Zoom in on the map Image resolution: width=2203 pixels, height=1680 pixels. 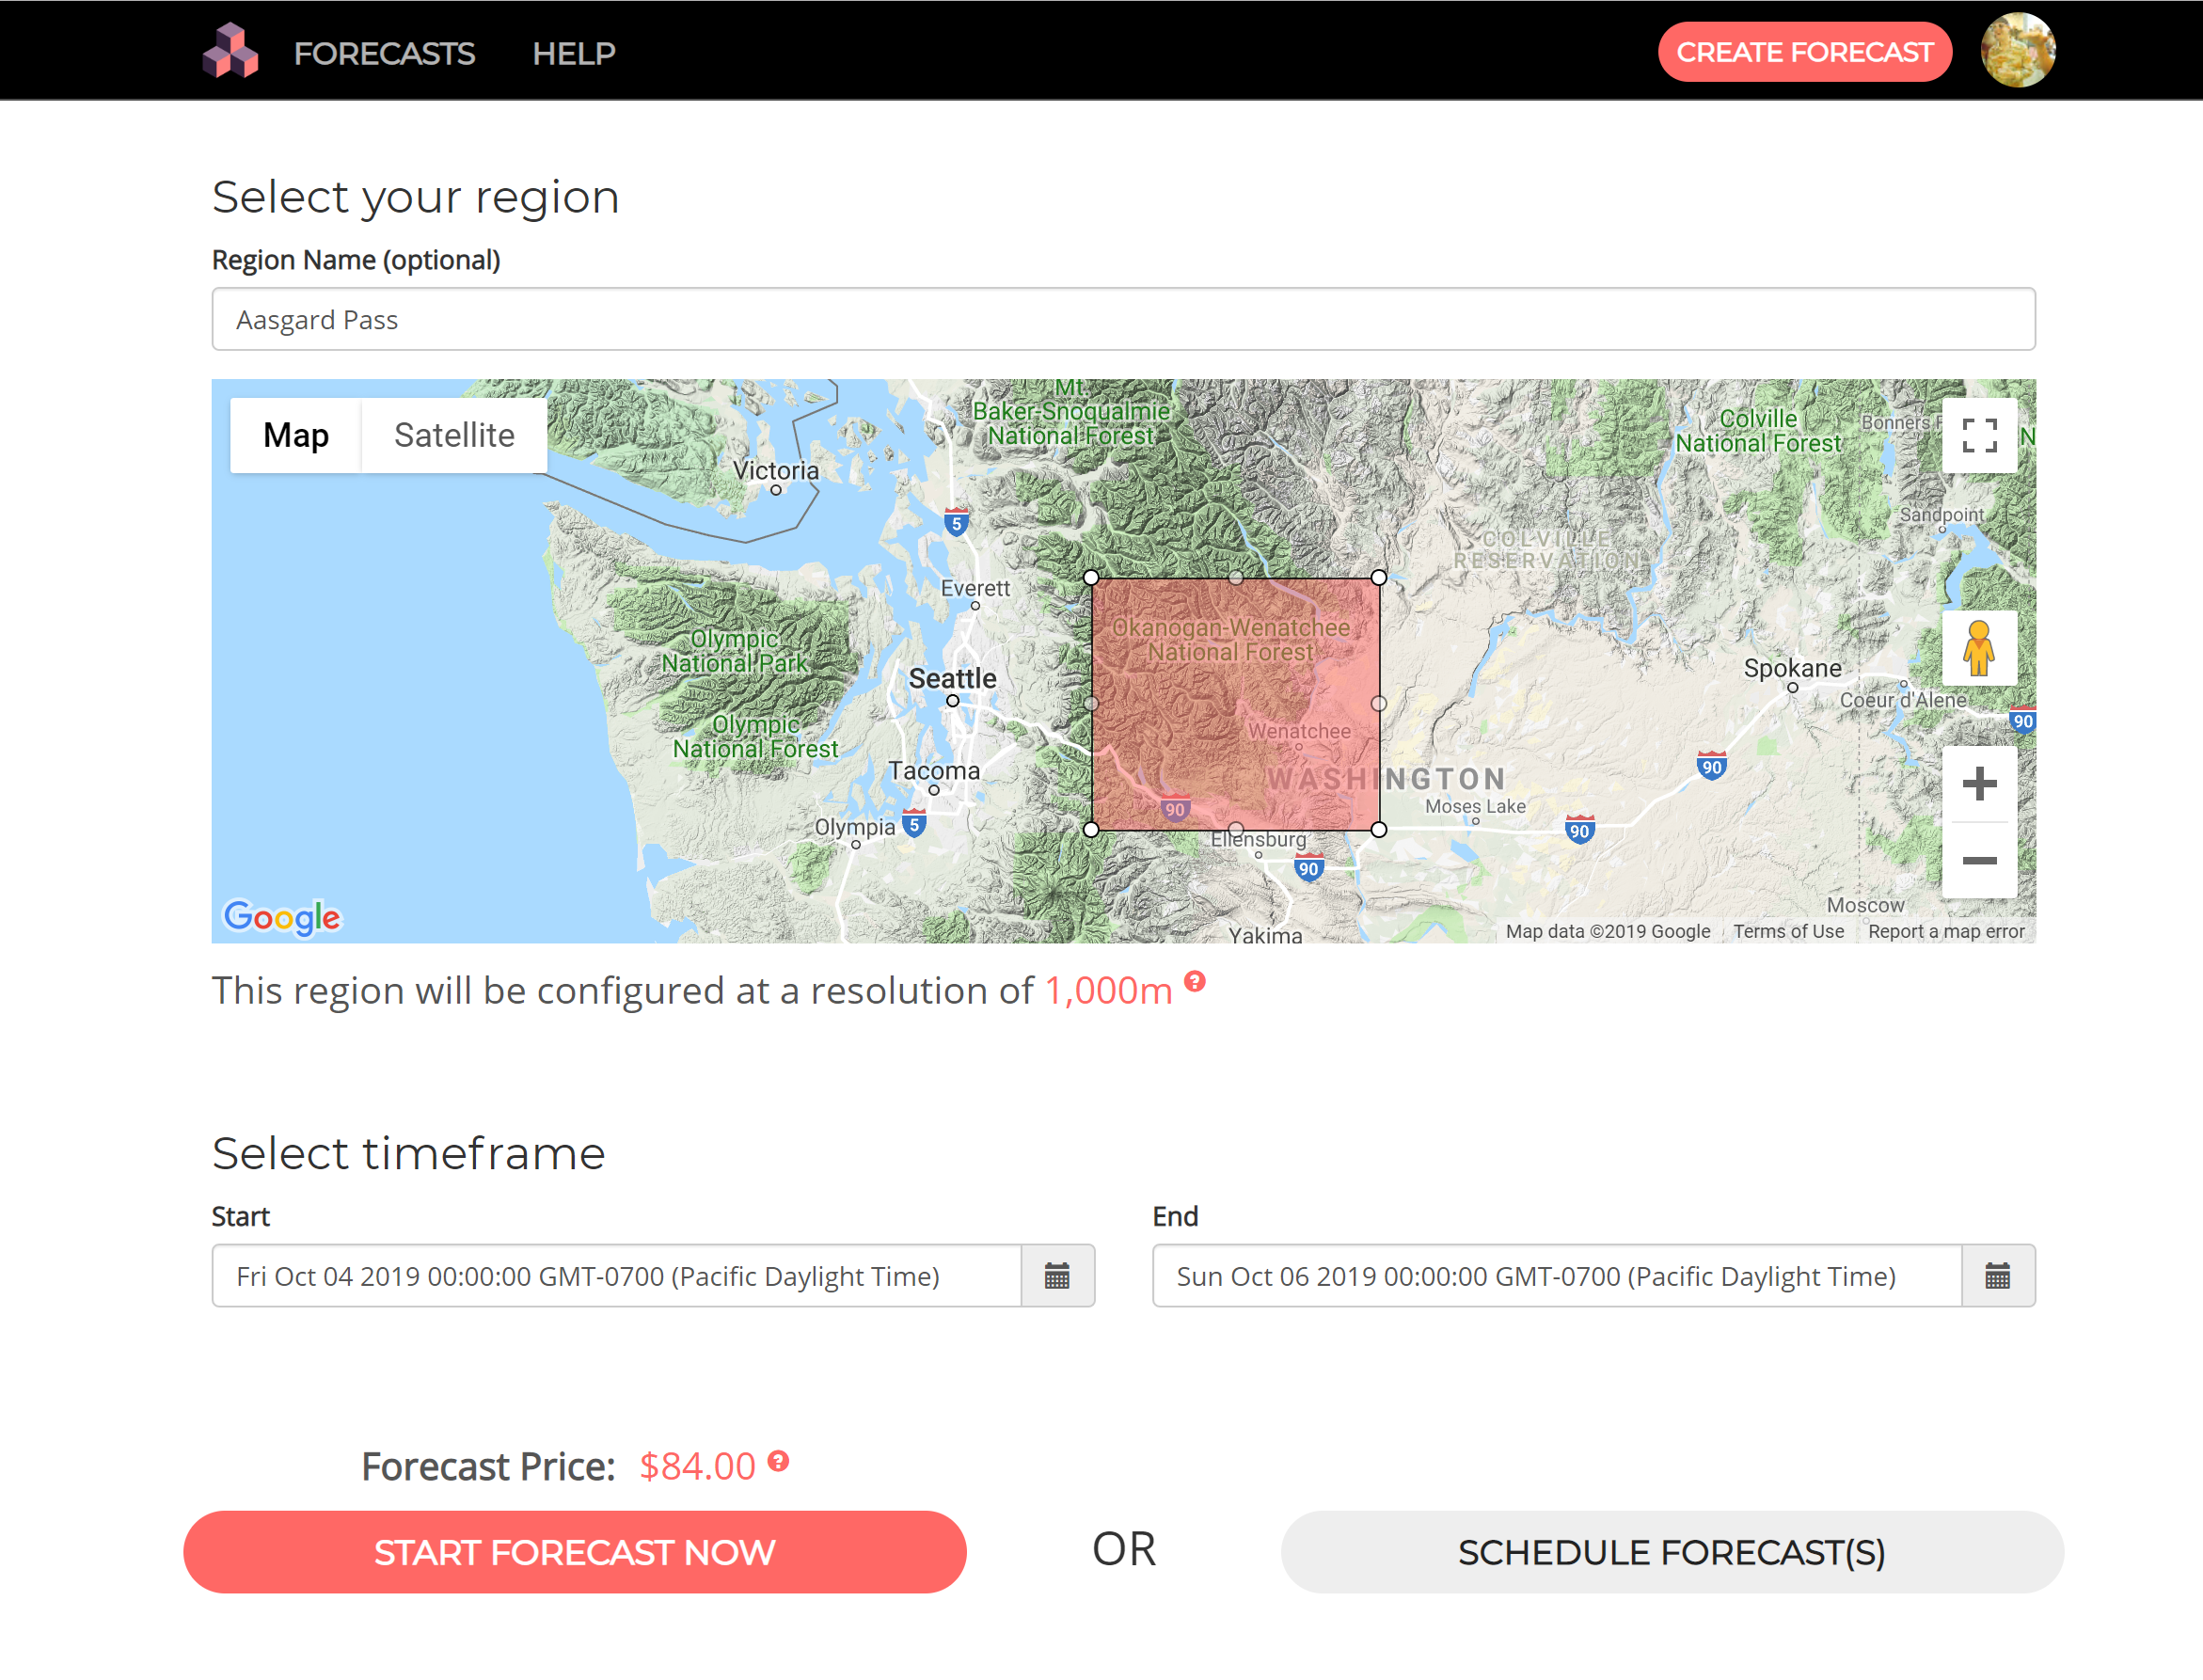1978,783
